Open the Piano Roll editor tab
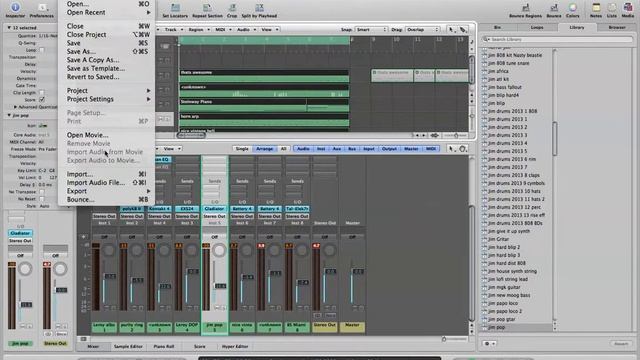The image size is (640, 360). pos(164,347)
